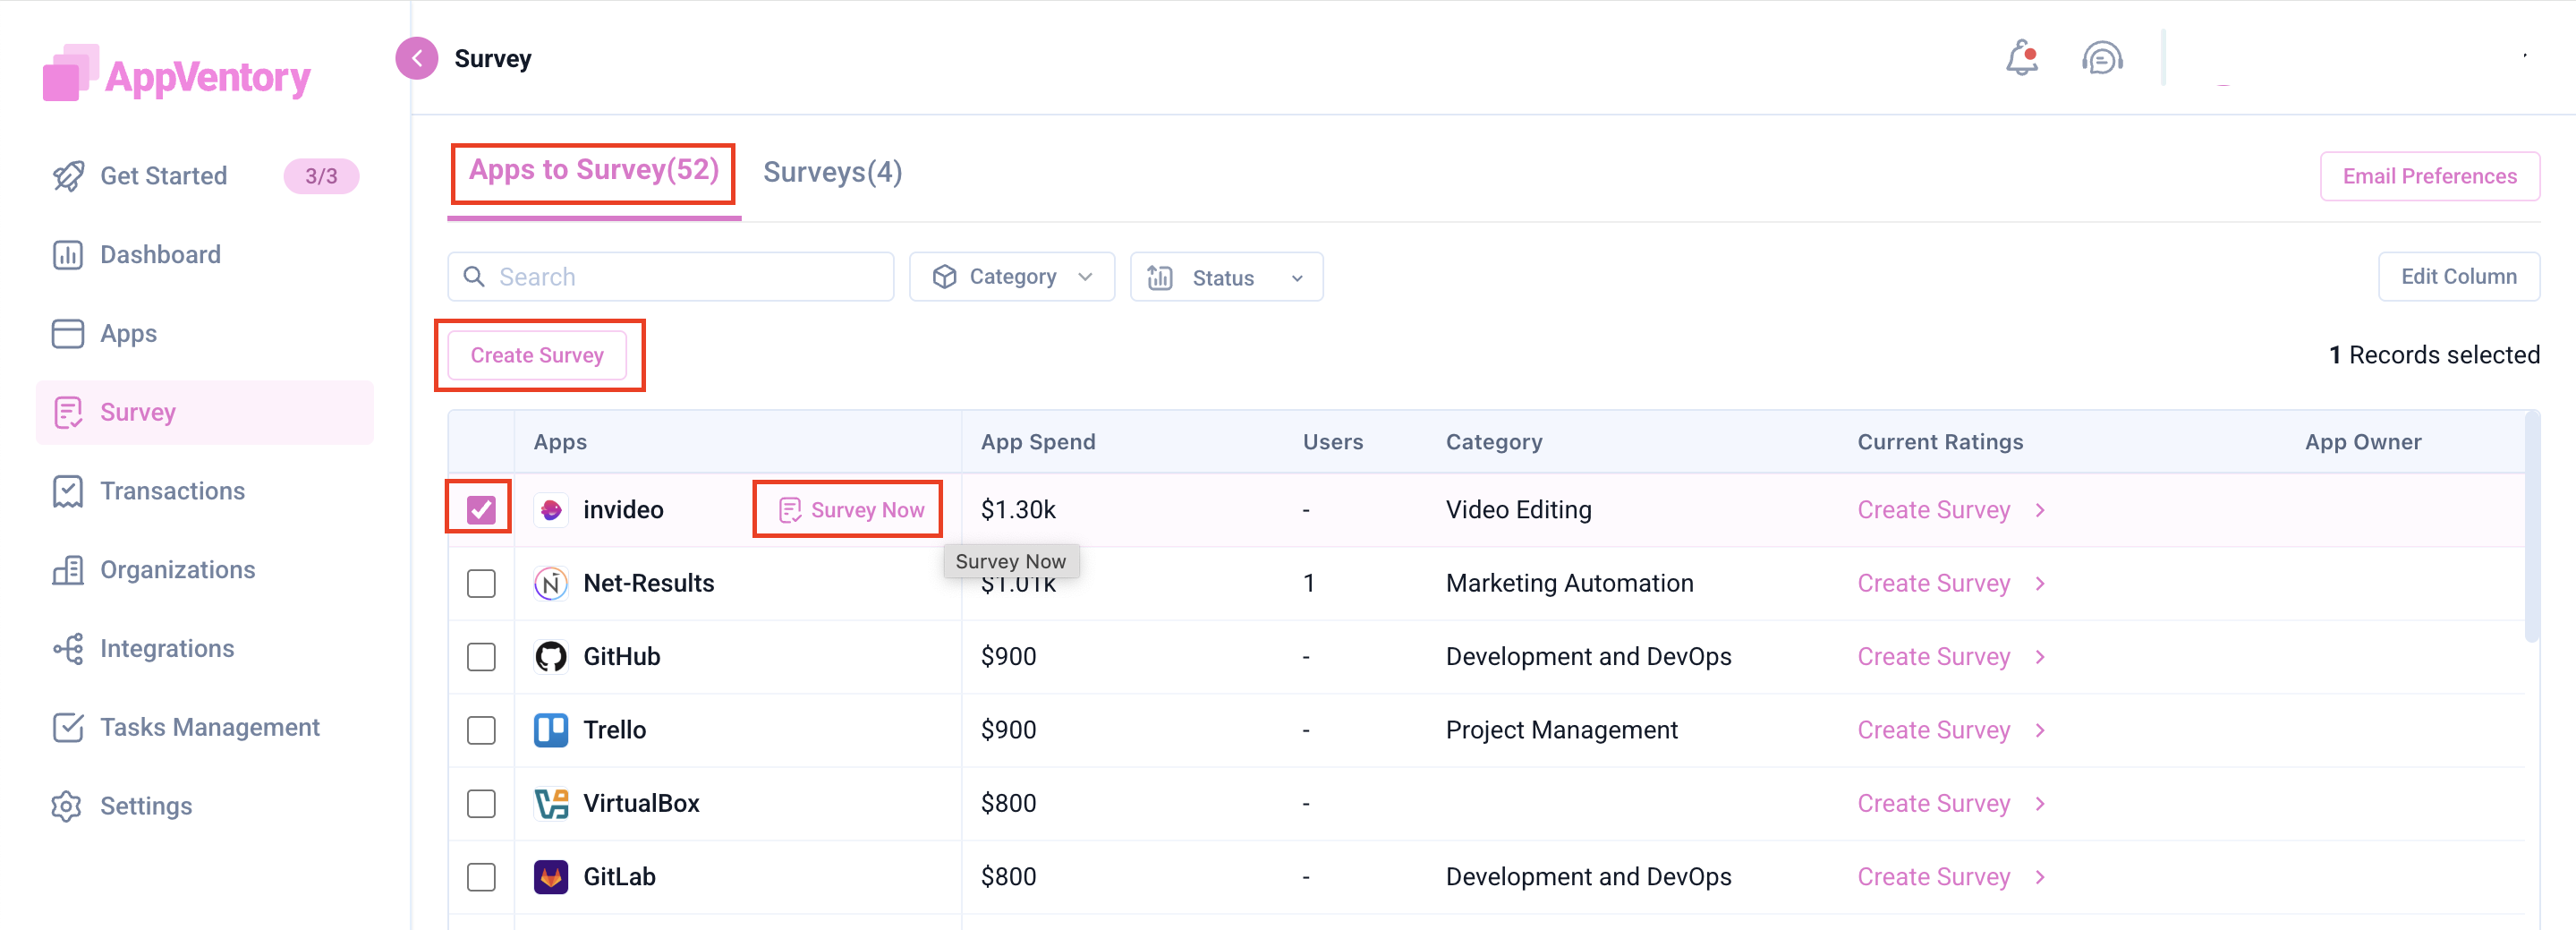Click Create Survey link for GitHub
The image size is (2576, 930).
[x=1933, y=657]
